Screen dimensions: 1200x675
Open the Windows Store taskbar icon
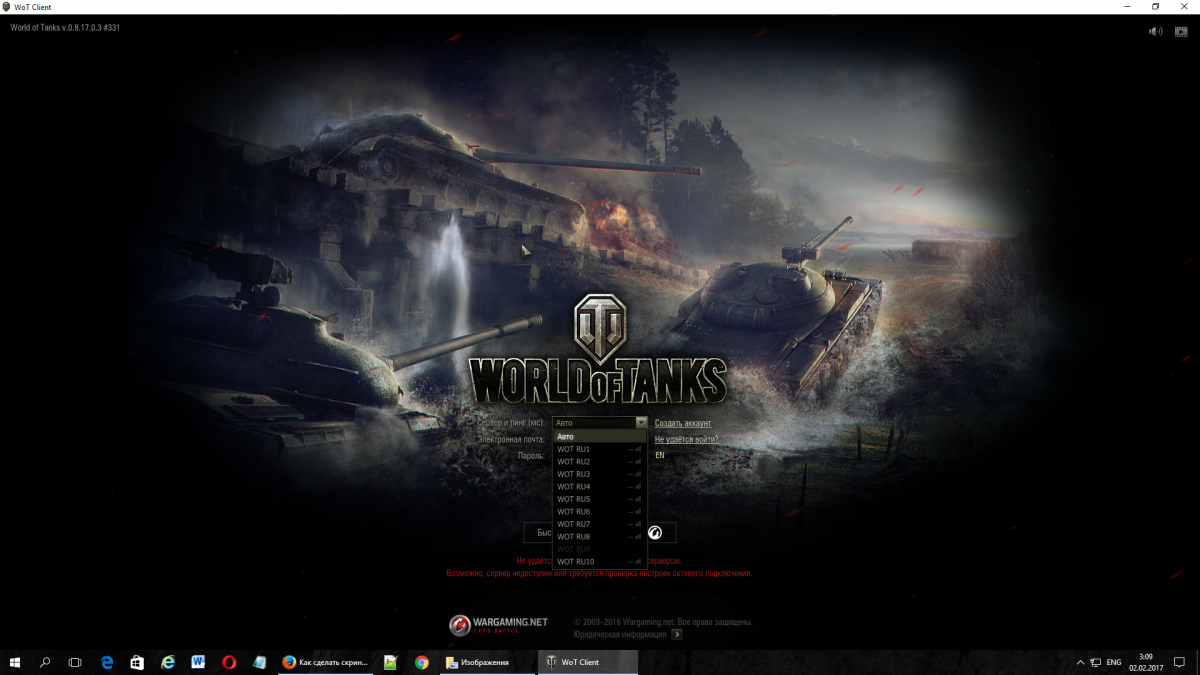(x=137, y=662)
